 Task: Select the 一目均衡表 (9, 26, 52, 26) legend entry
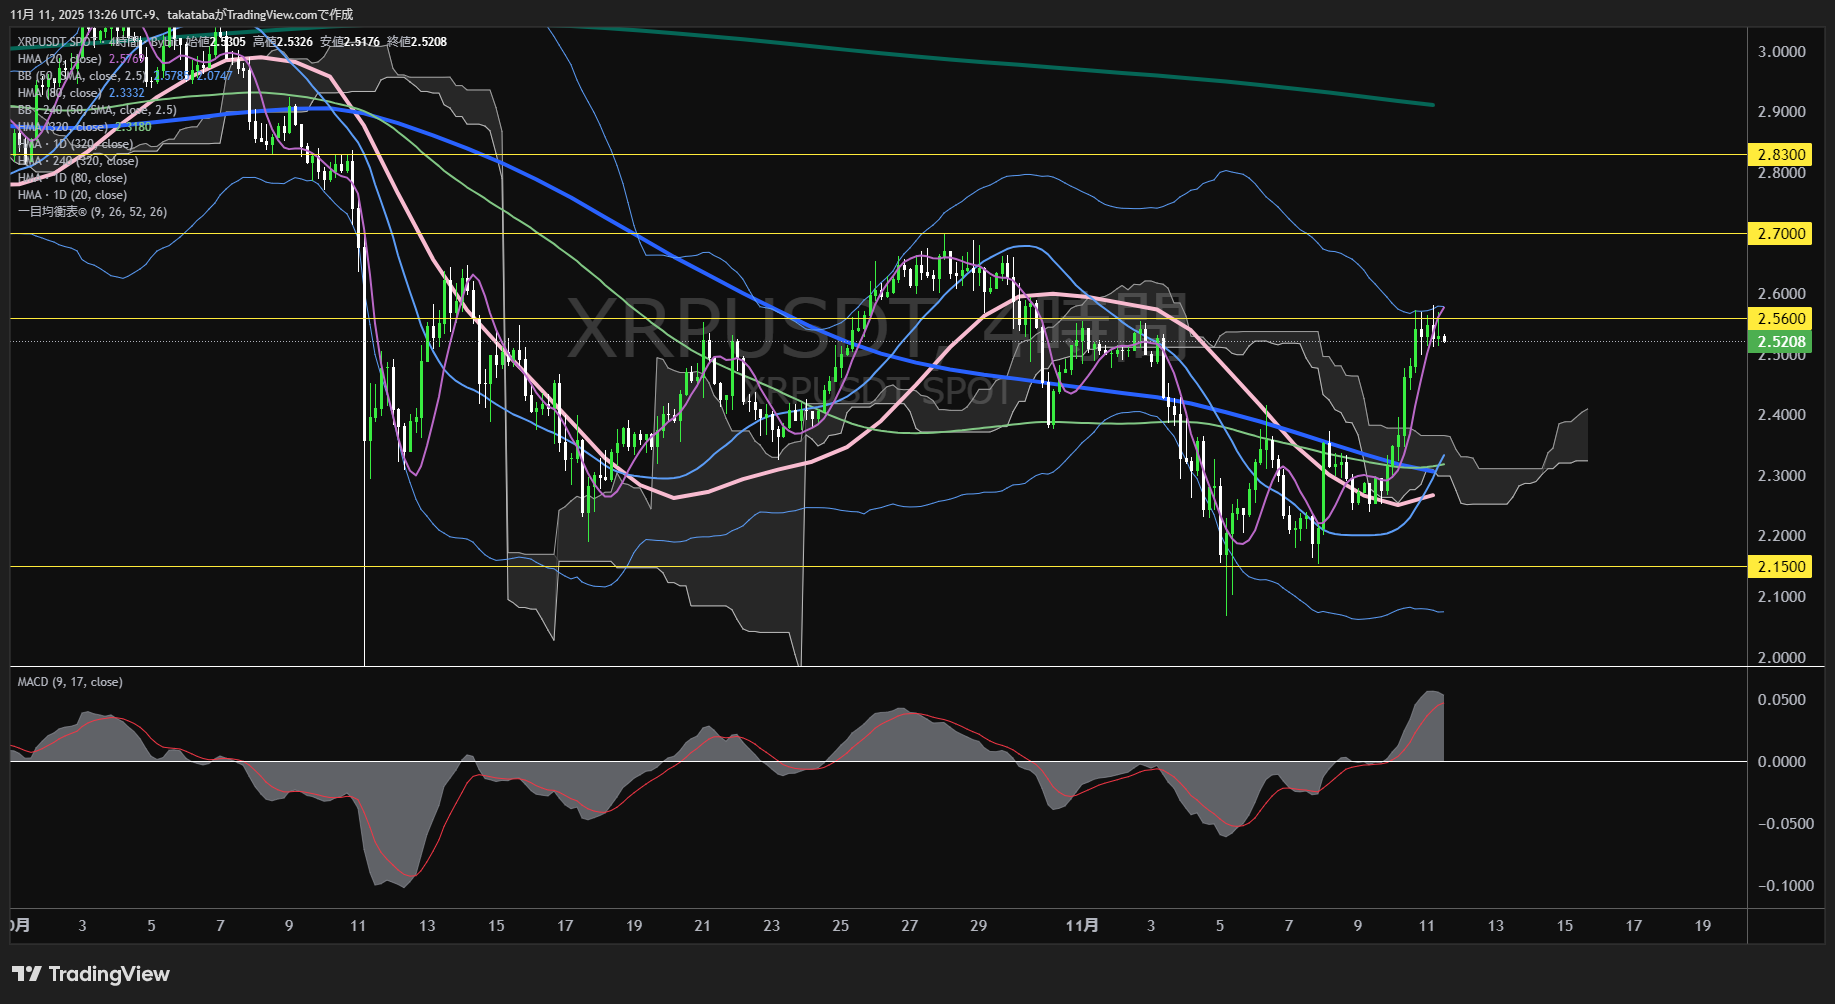pyautogui.click(x=92, y=212)
